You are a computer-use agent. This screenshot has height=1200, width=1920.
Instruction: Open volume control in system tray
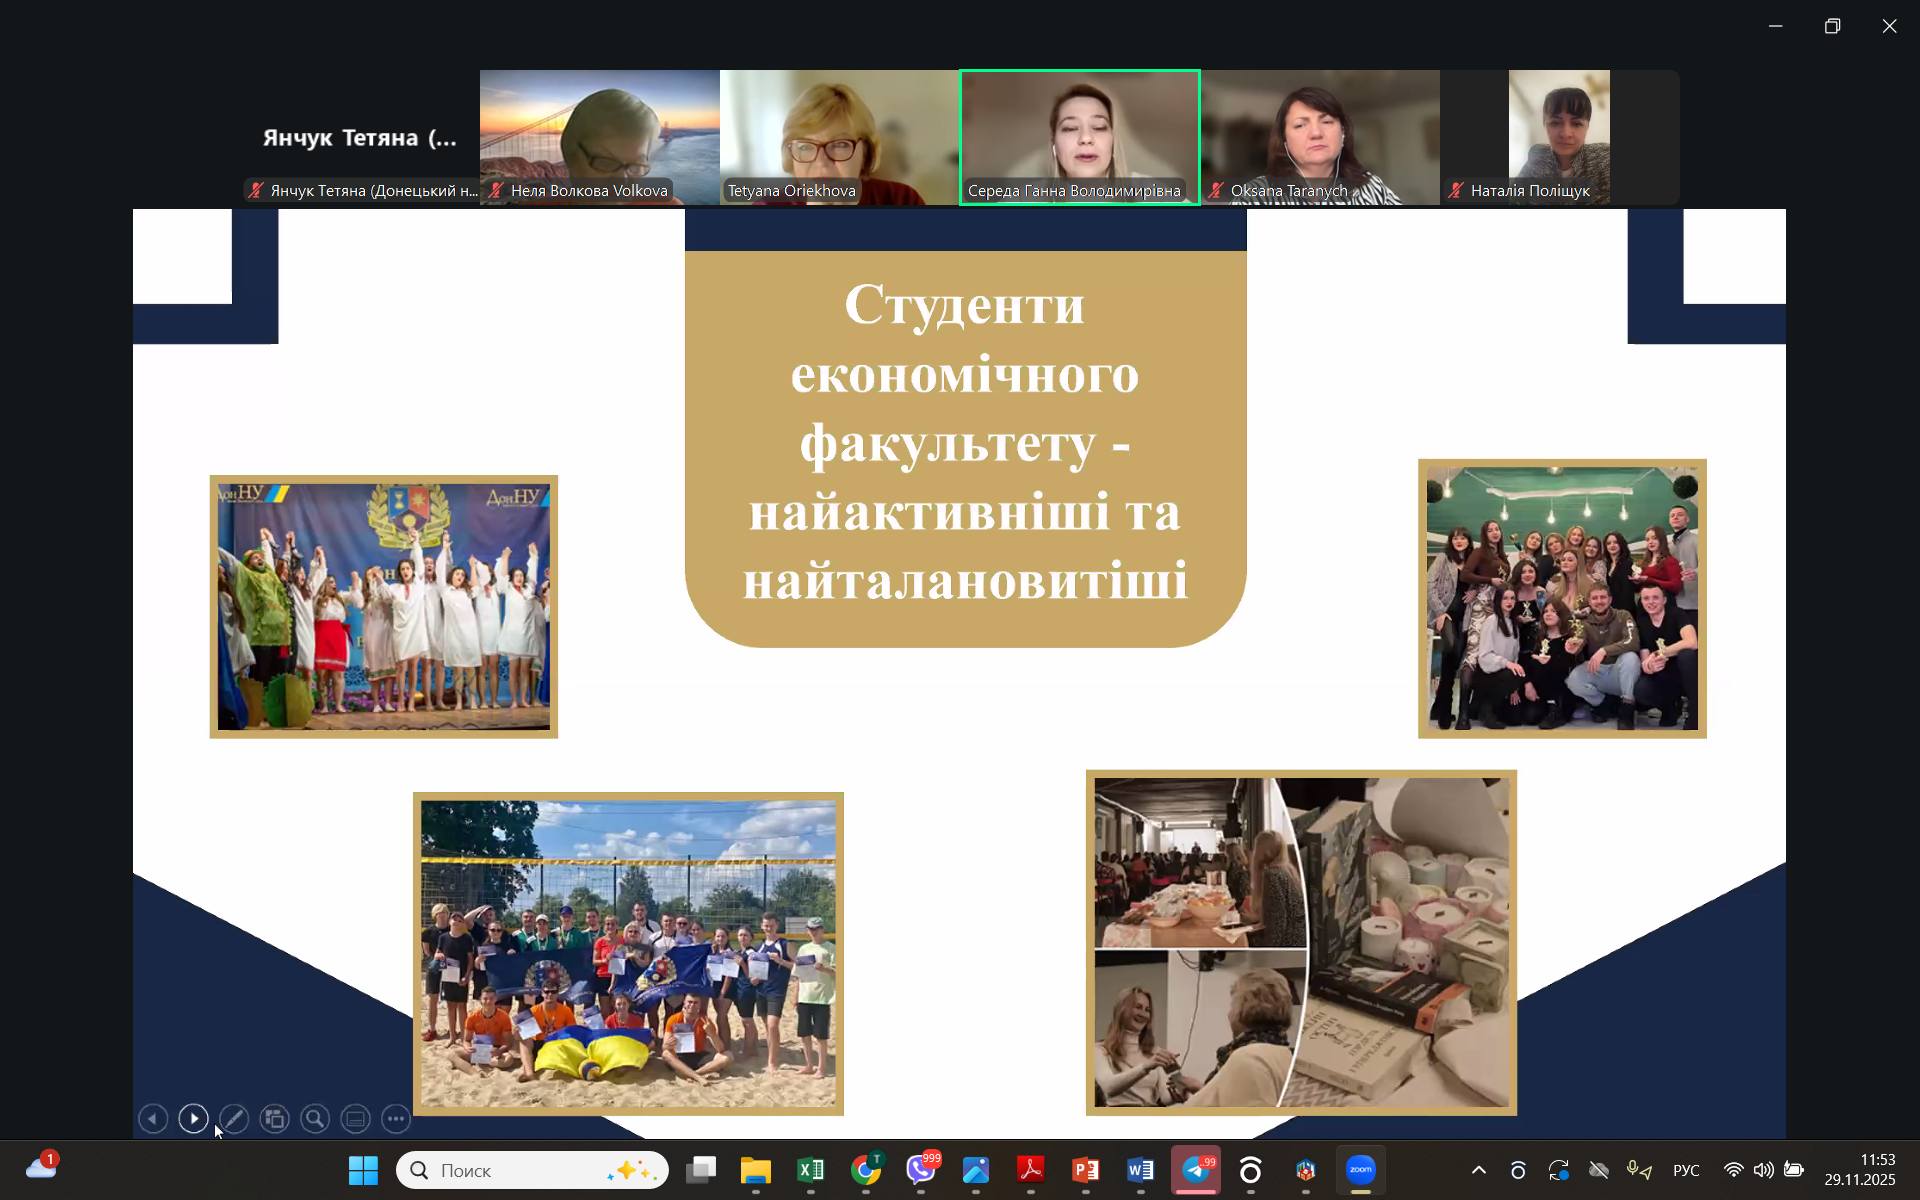click(1764, 1170)
